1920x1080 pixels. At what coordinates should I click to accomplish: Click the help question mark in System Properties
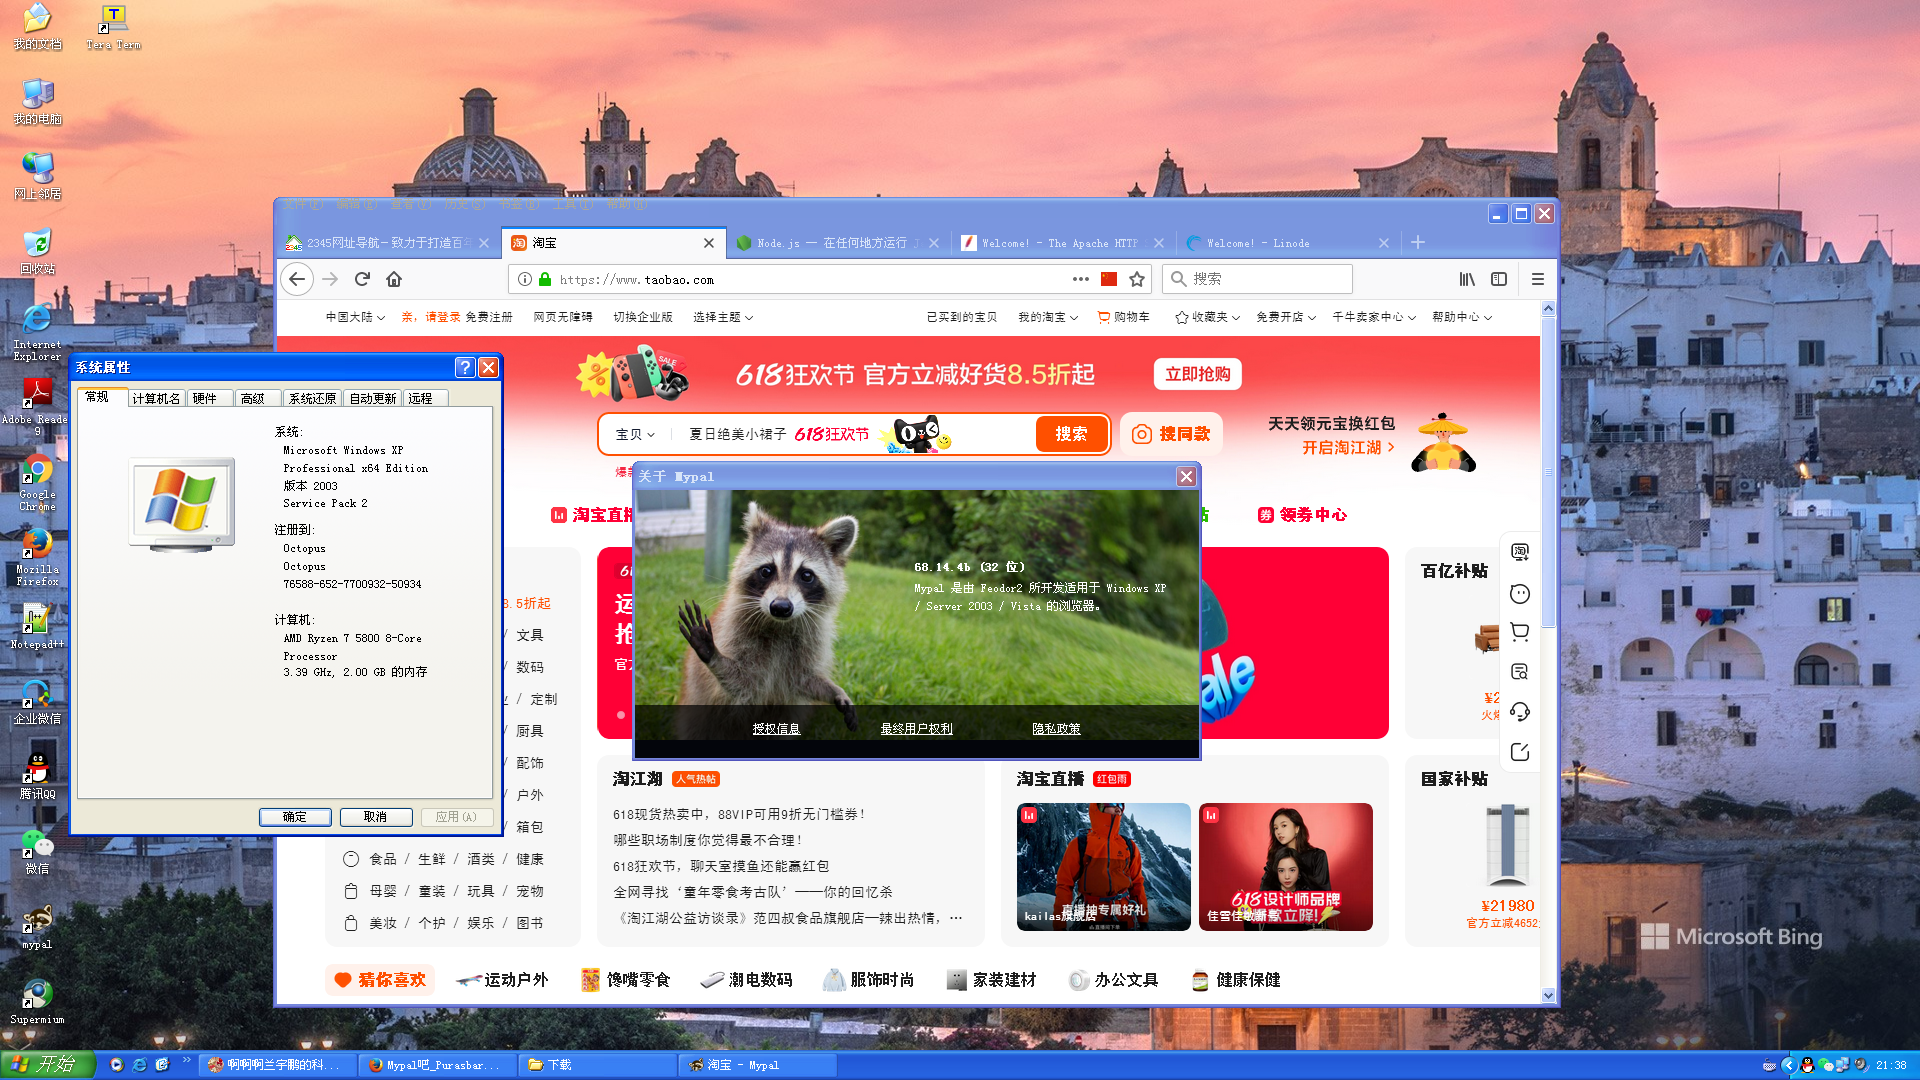pos(465,367)
